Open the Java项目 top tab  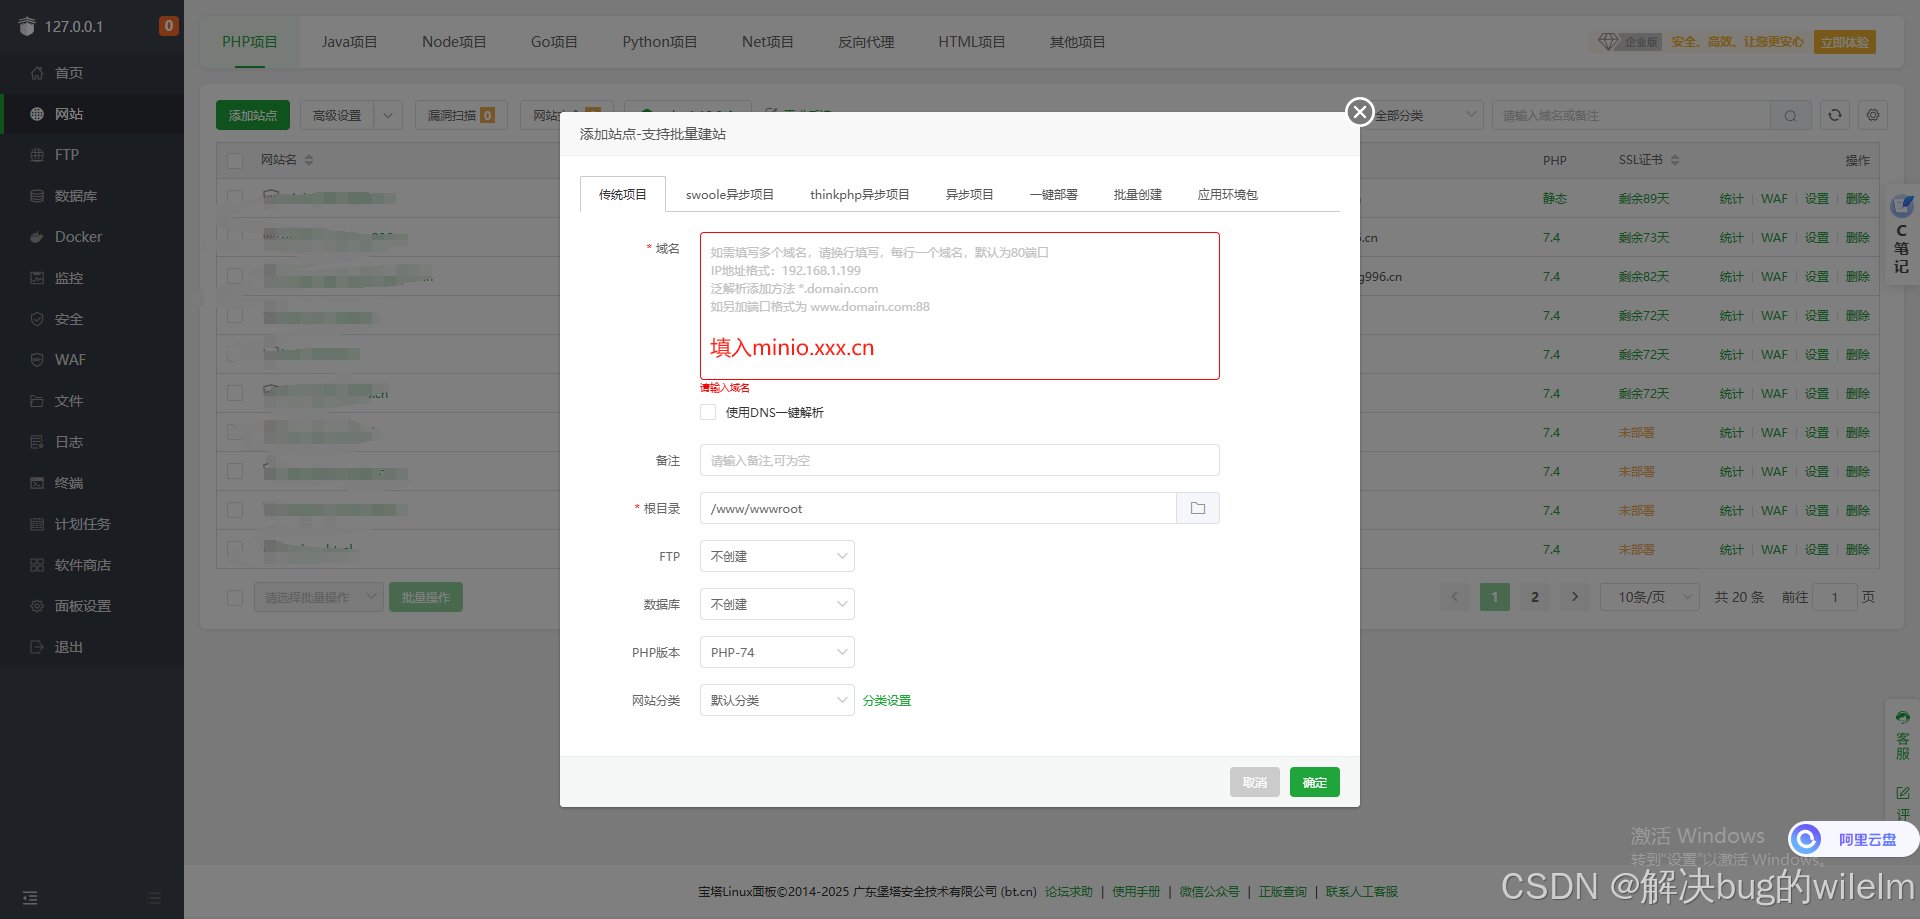[349, 42]
